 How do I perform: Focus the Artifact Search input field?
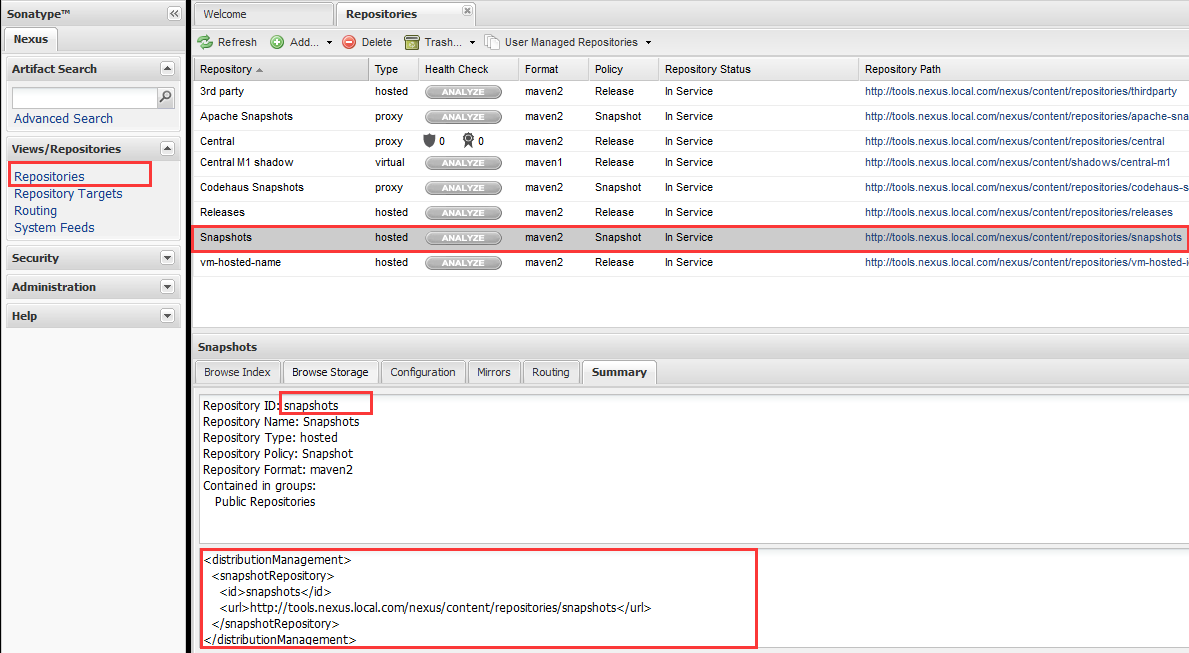point(84,98)
